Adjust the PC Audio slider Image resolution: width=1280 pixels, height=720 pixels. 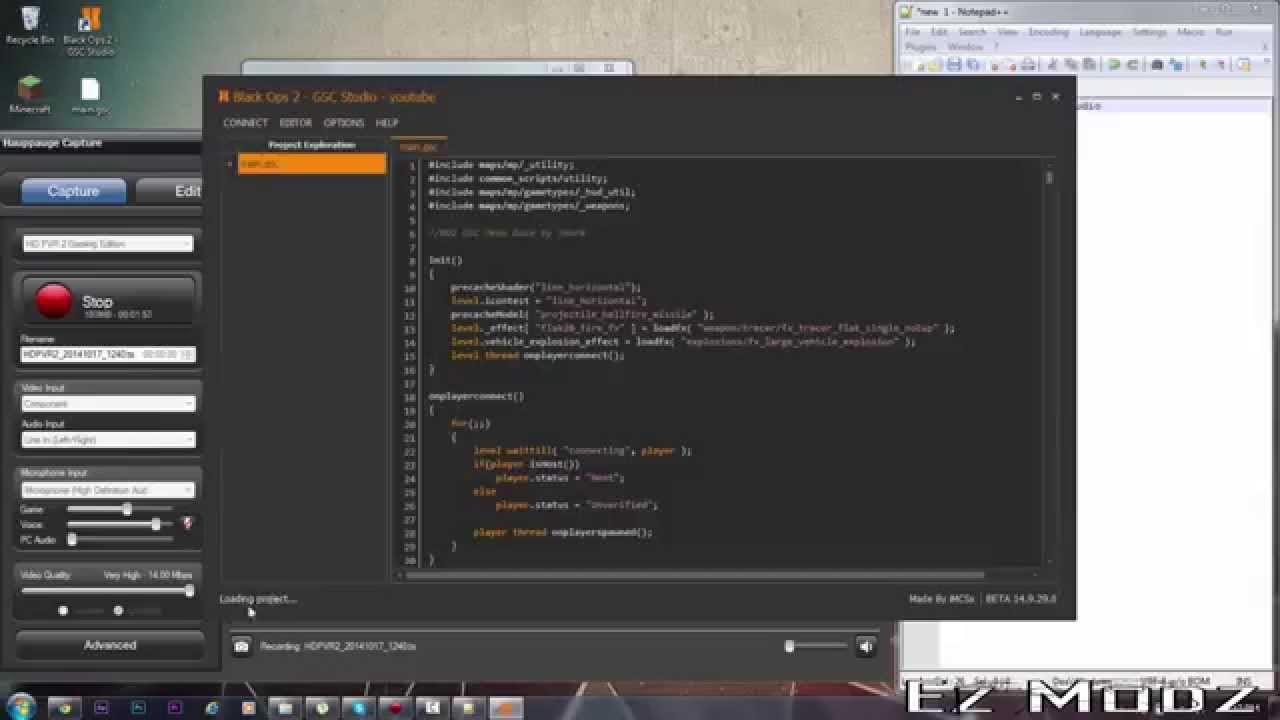[x=72, y=540]
